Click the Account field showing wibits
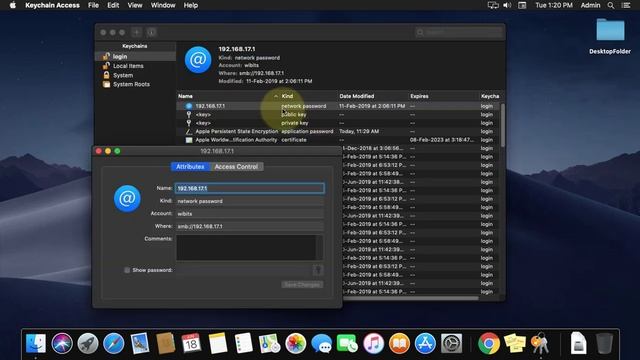The height and width of the screenshot is (360, 640). pyautogui.click(x=250, y=213)
